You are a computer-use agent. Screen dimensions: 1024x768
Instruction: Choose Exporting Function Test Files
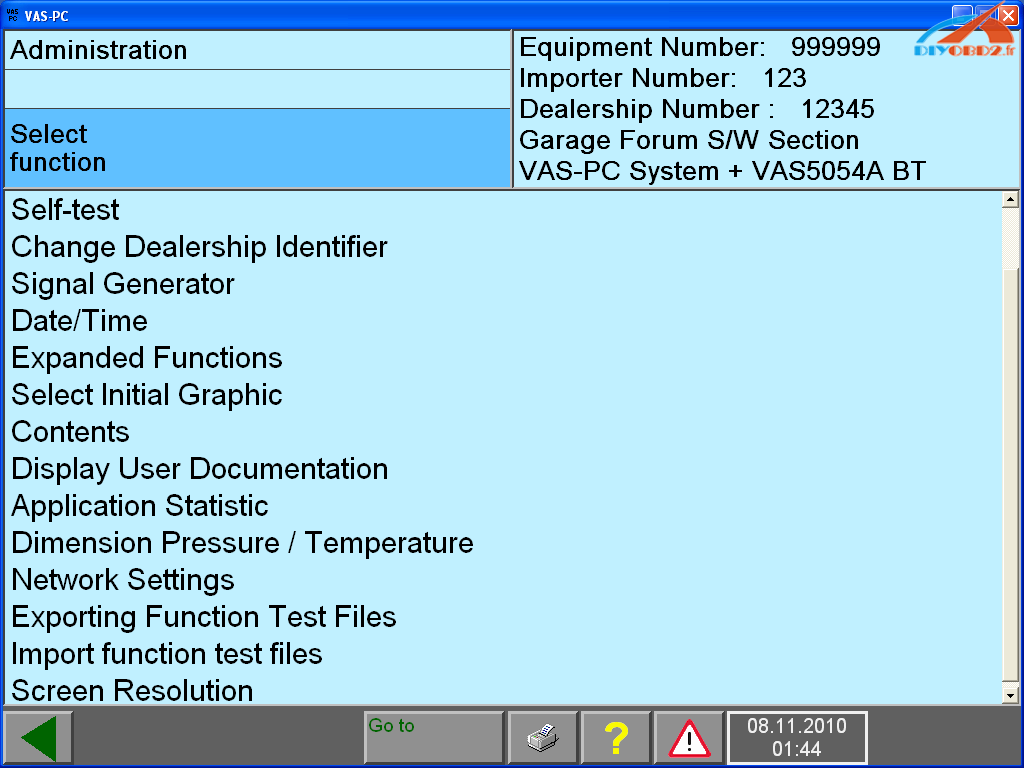[204, 617]
